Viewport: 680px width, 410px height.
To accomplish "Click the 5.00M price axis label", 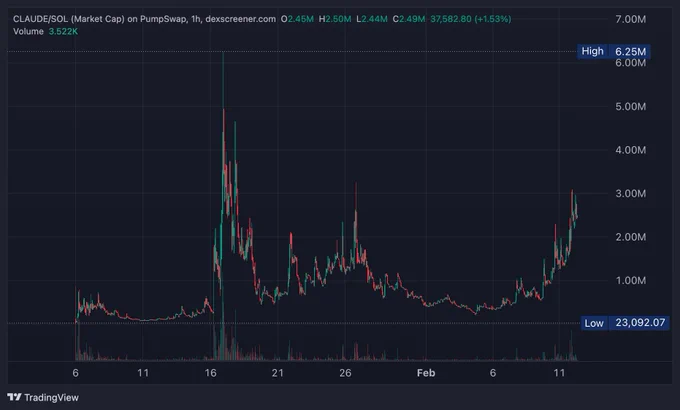I will point(631,106).
